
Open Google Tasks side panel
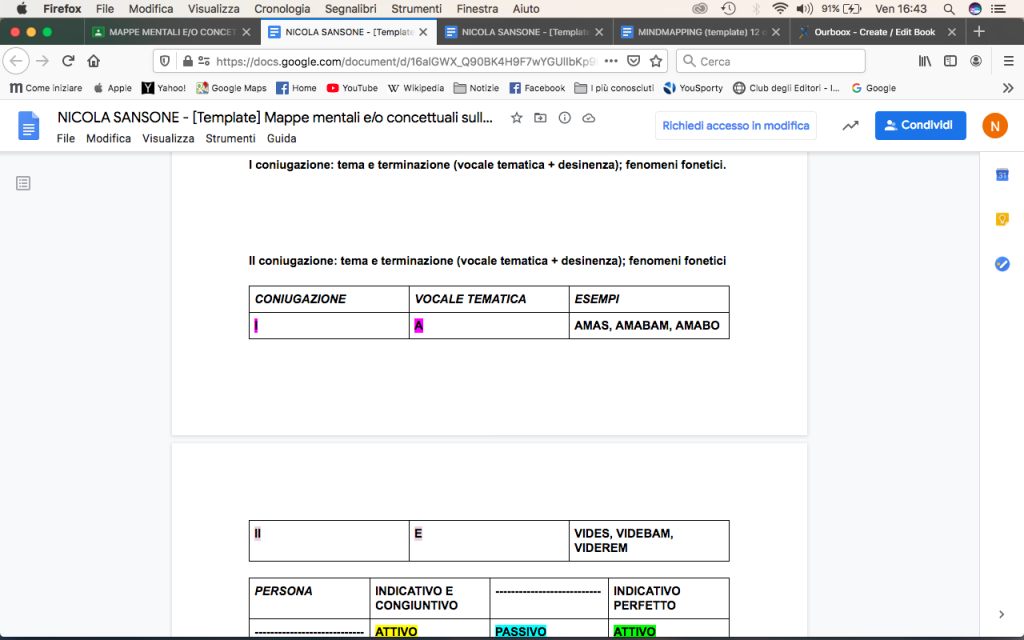pos(1001,264)
